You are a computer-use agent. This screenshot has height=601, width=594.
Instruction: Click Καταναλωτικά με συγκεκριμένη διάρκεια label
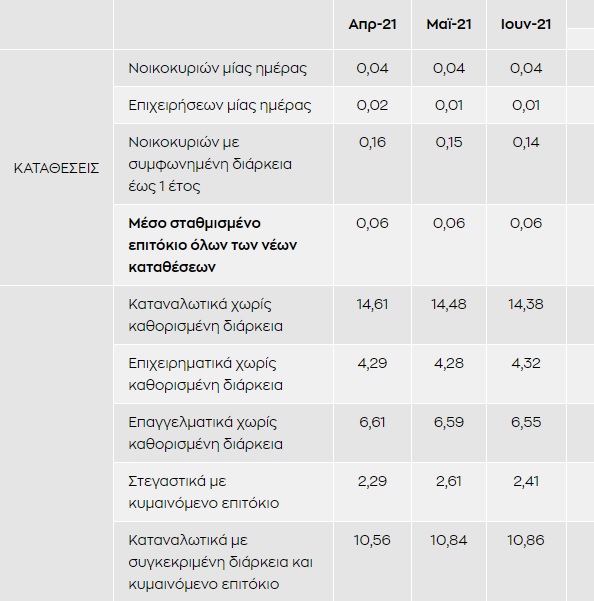tap(220, 562)
